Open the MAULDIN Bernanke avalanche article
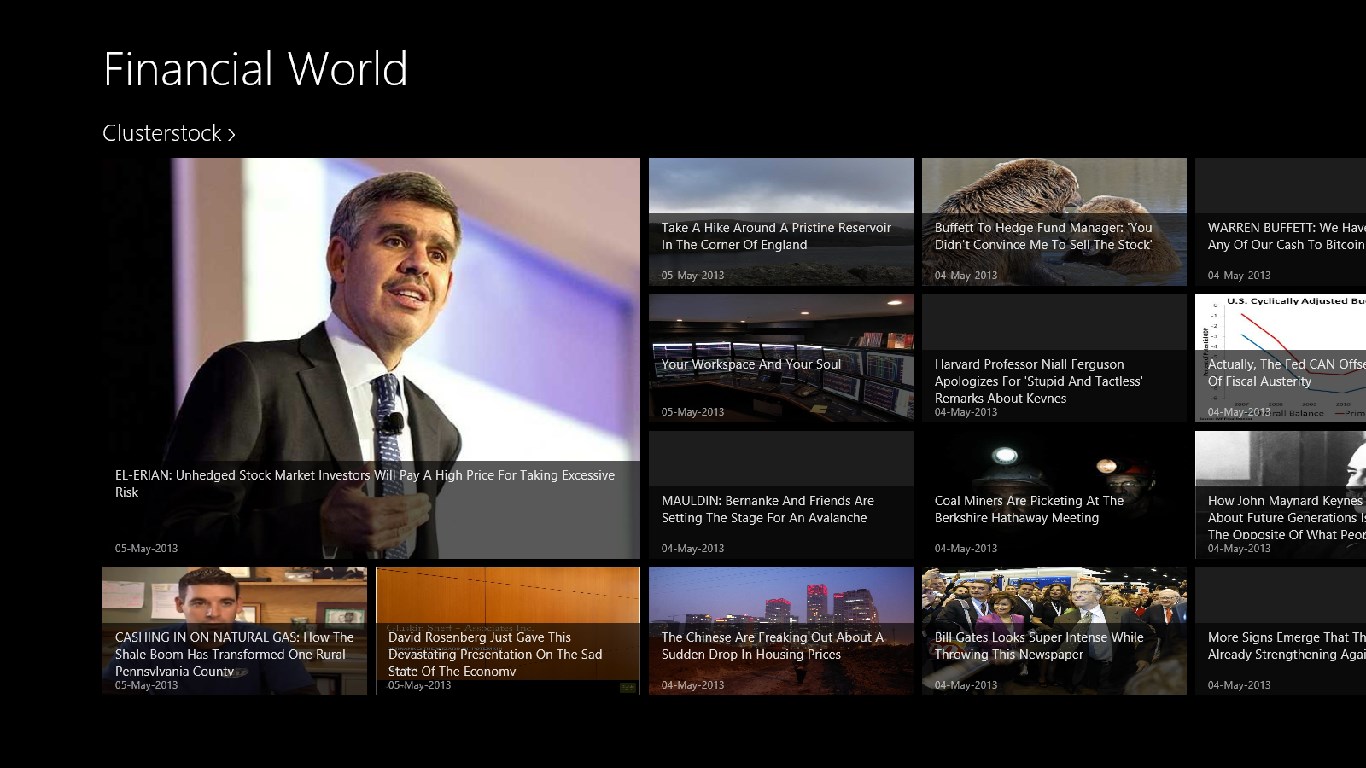 [x=767, y=509]
